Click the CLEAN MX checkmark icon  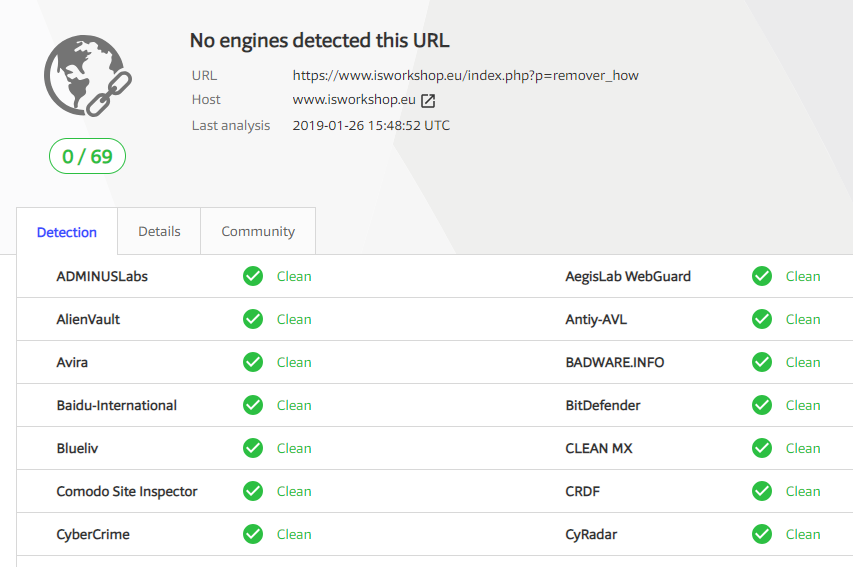[762, 448]
